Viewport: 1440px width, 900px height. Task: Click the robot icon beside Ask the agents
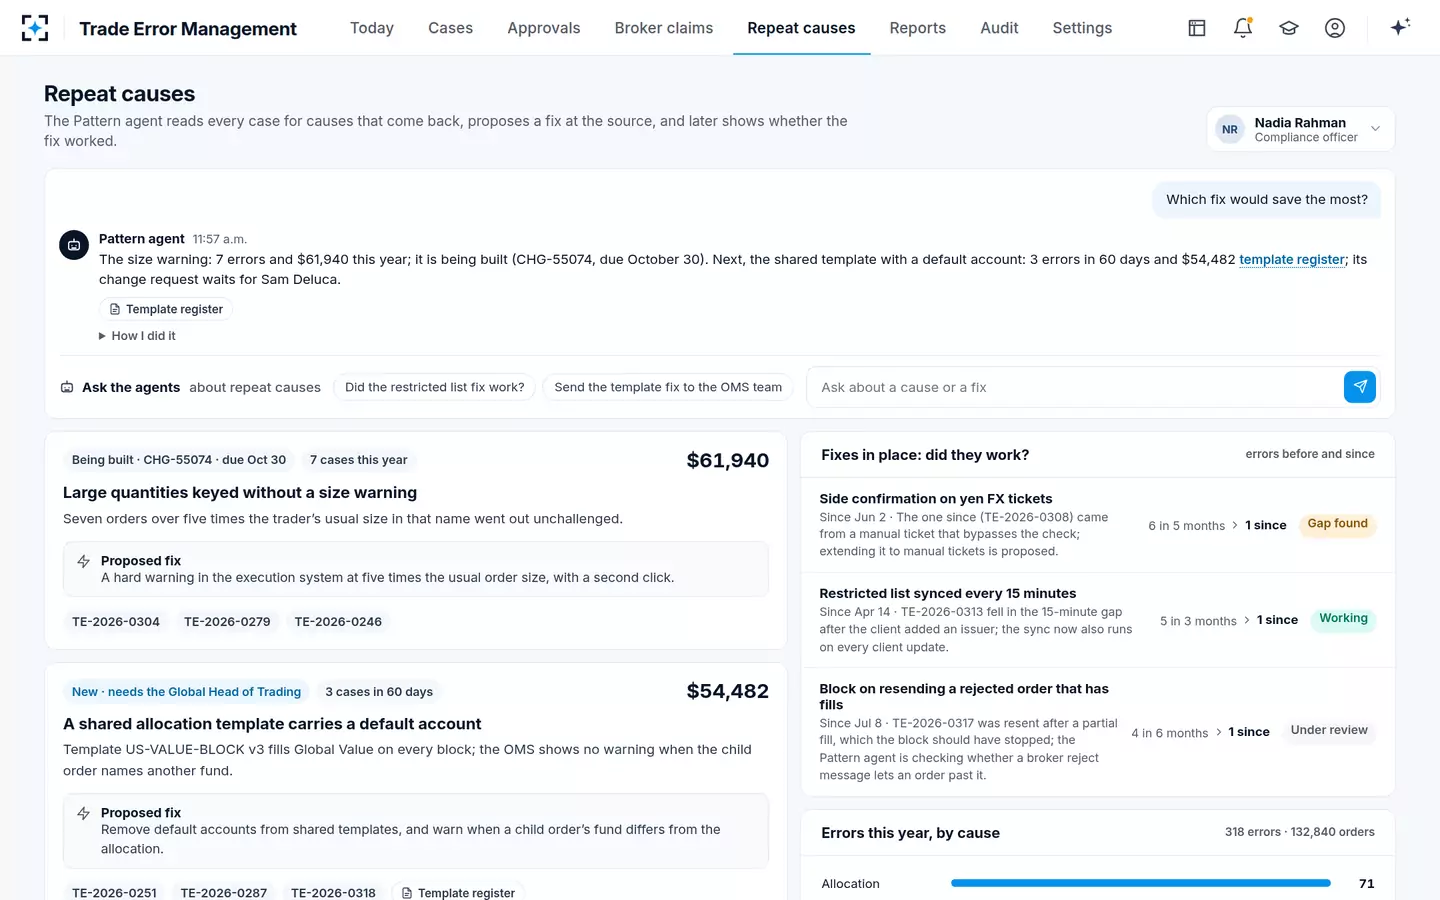point(67,387)
